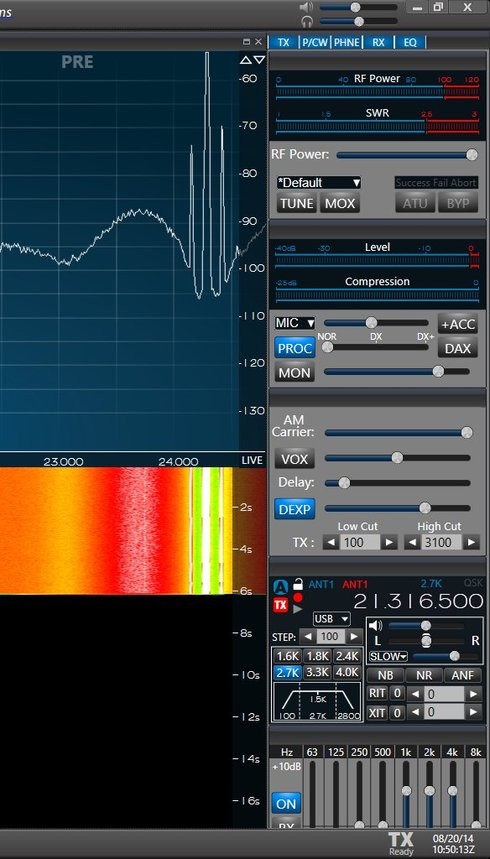The height and width of the screenshot is (859, 490).
Task: Click the slice lock padlock icon
Action: click(298, 584)
